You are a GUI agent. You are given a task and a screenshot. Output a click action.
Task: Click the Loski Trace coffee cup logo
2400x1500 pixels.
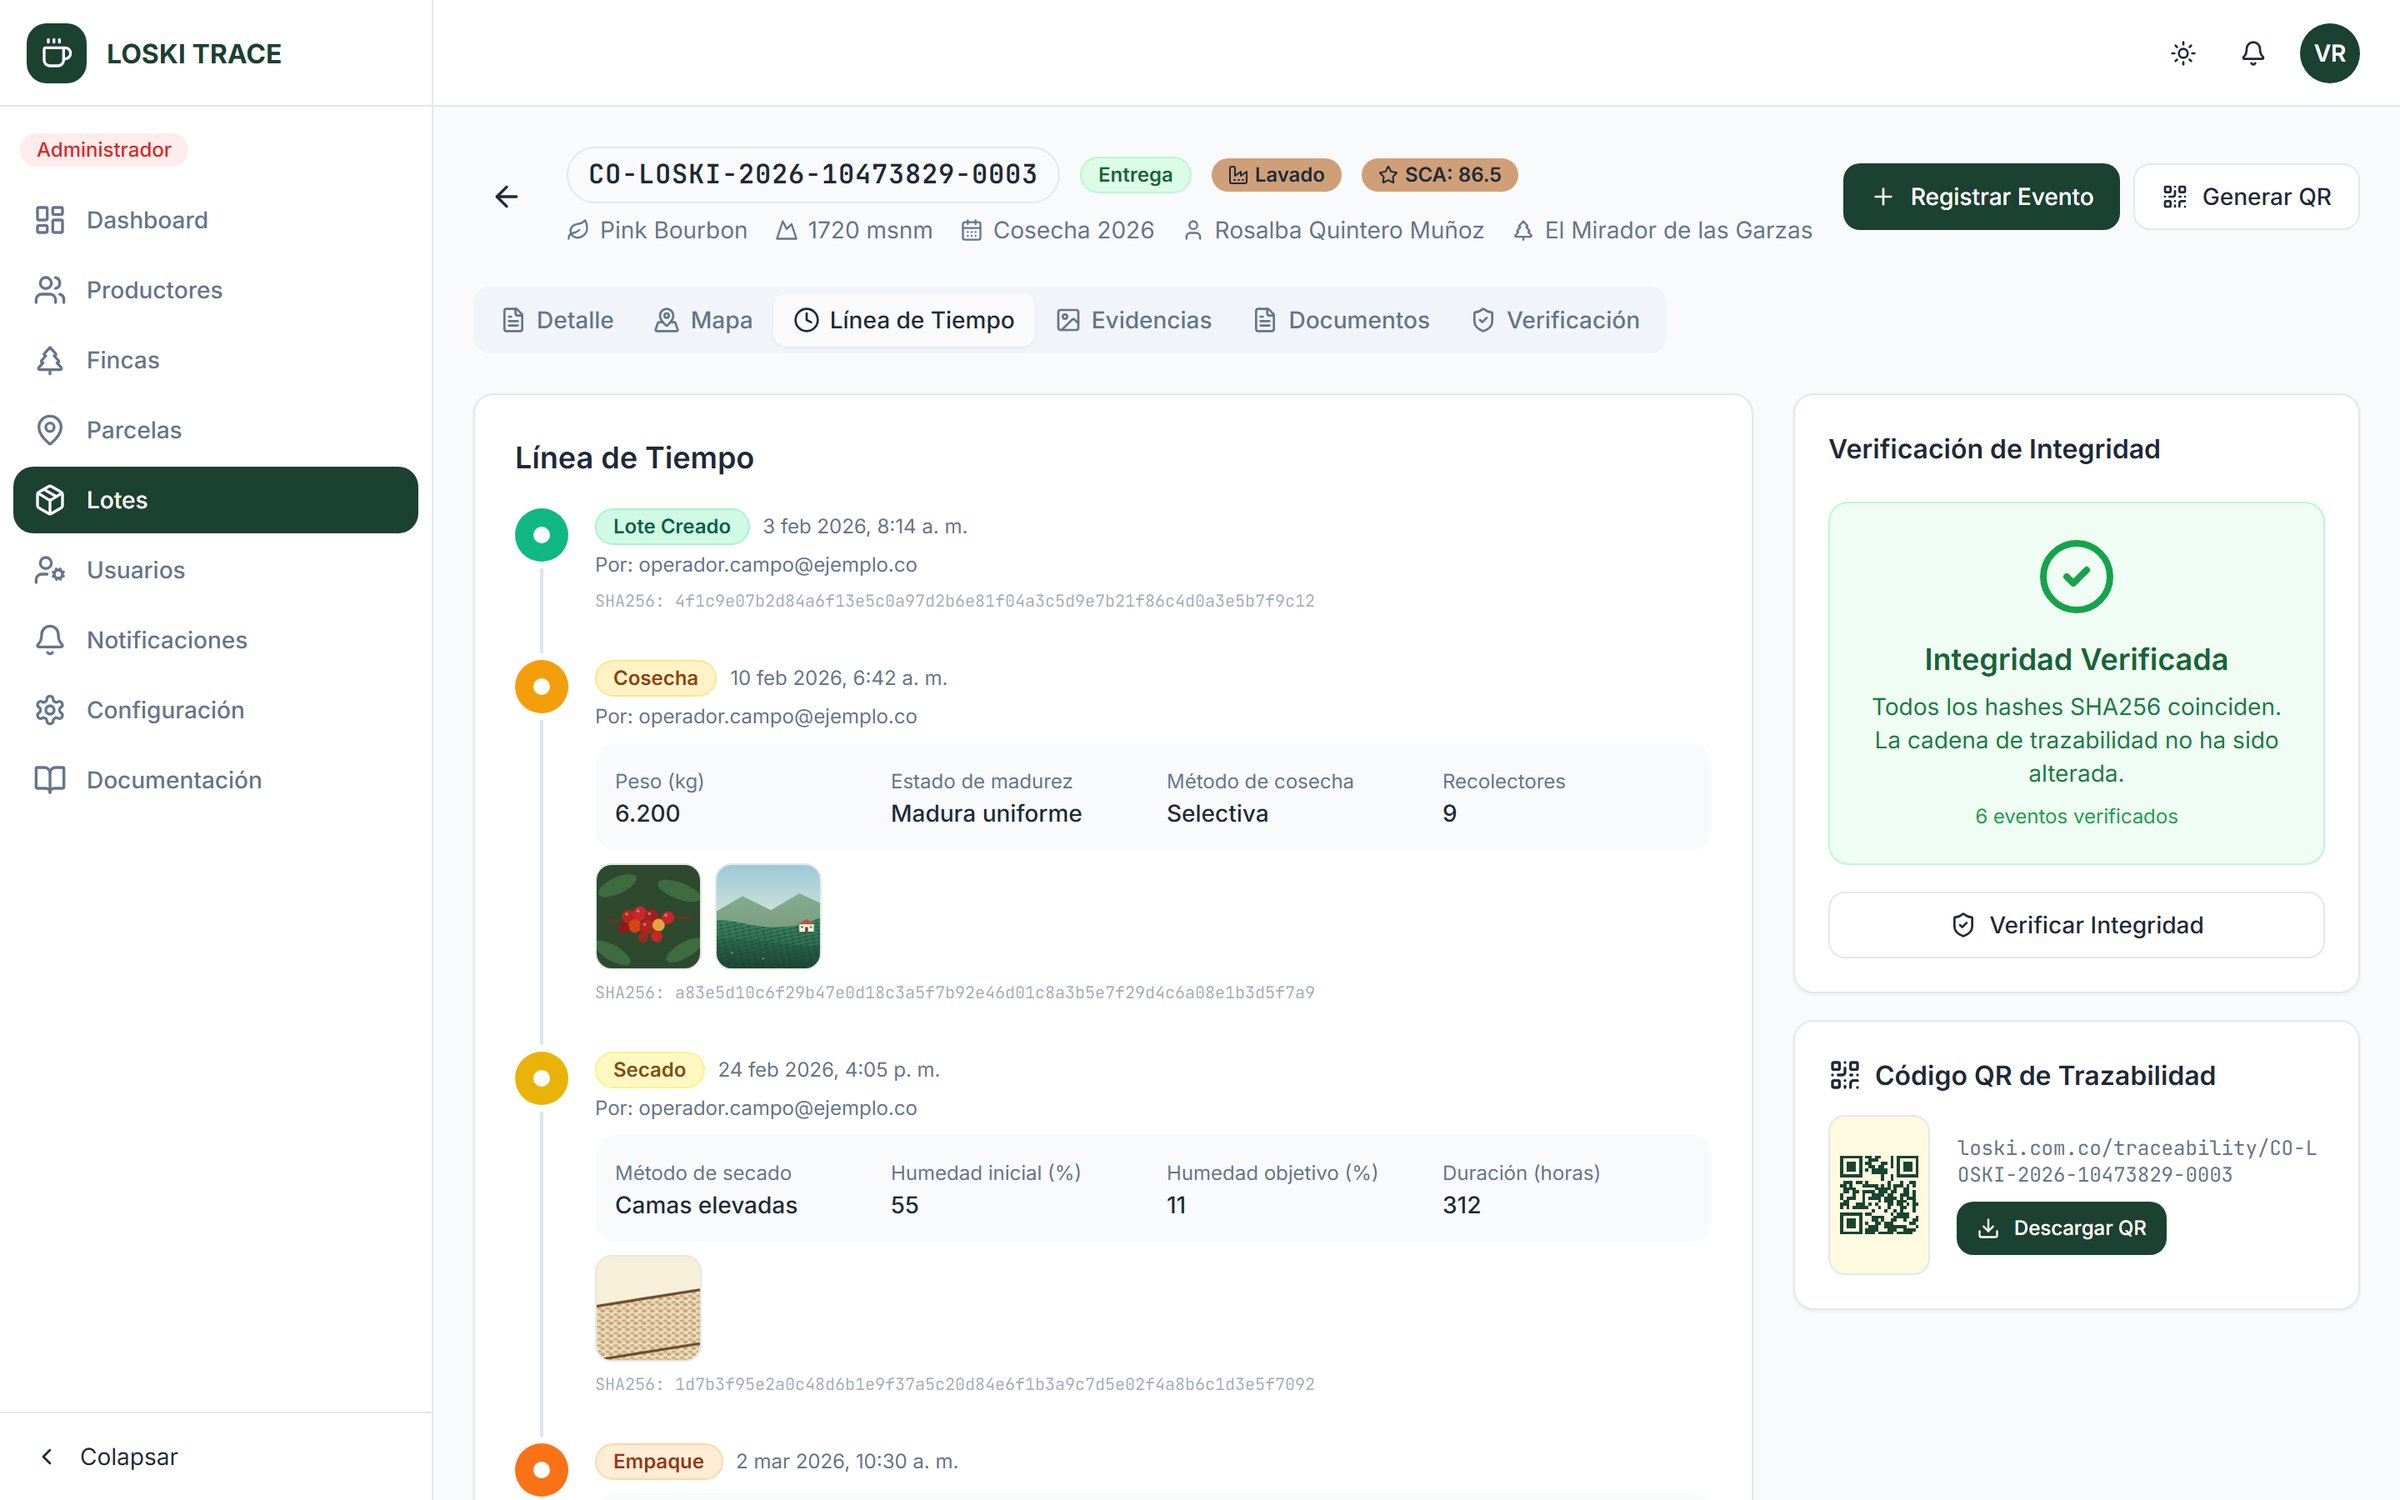pos(56,53)
